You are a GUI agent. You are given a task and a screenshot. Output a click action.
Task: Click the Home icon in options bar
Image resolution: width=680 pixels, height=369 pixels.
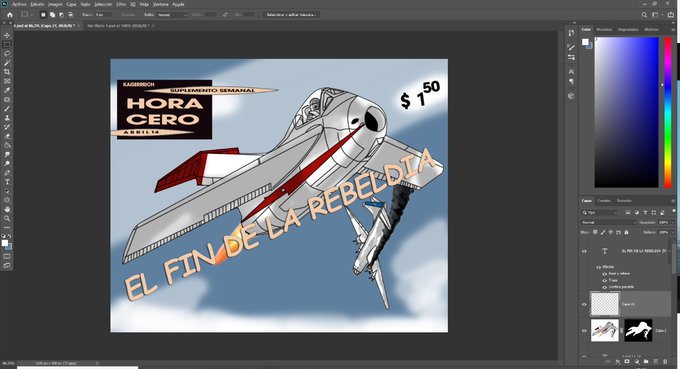10,15
